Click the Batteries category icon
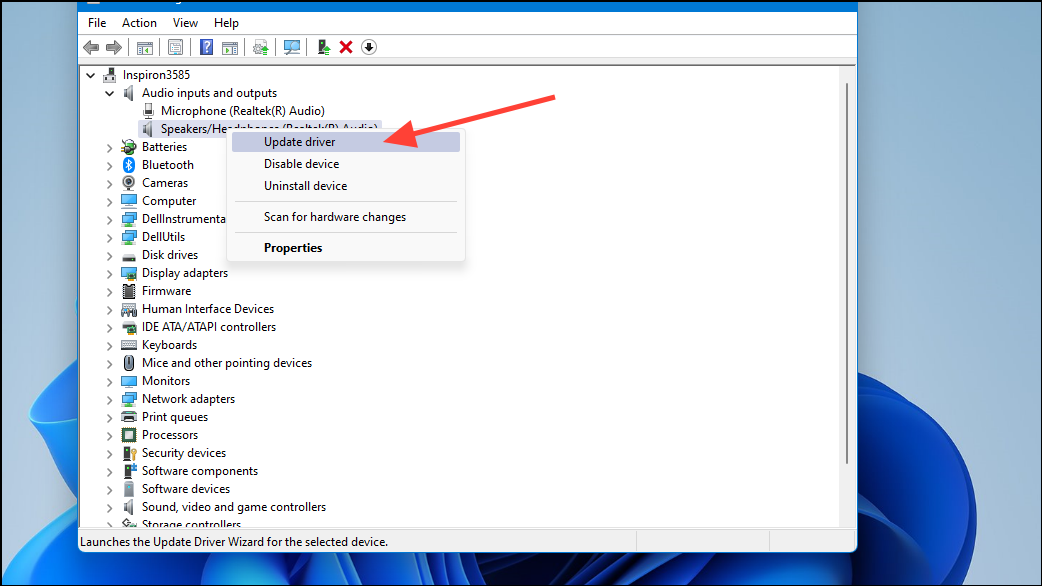The height and width of the screenshot is (586, 1042). 129,147
